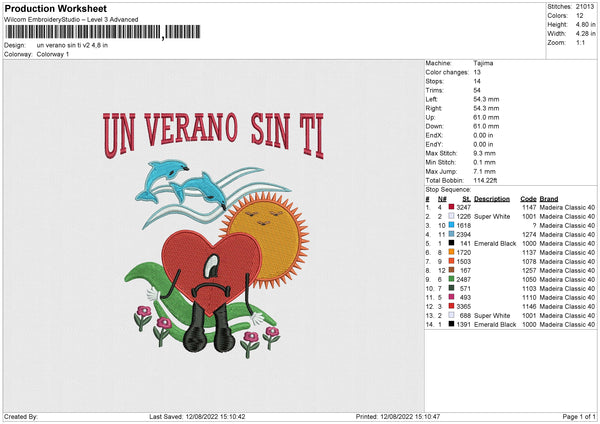
Task: Select the swatch beside stitch count 2394
Action: [x=451, y=234]
